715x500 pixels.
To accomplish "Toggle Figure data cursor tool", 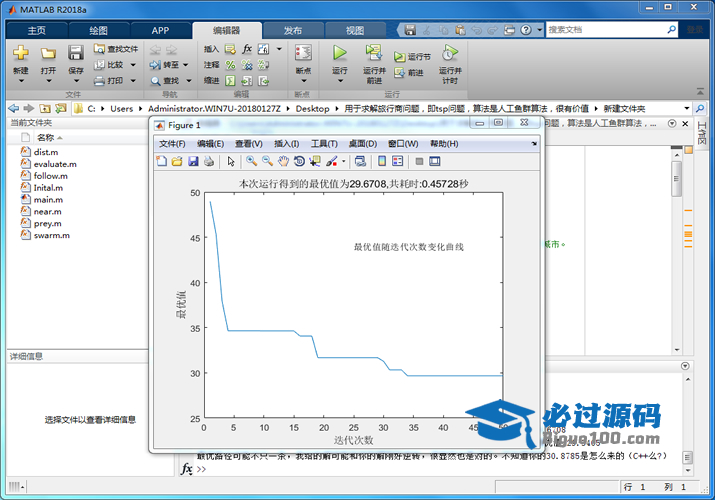I will 315,161.
